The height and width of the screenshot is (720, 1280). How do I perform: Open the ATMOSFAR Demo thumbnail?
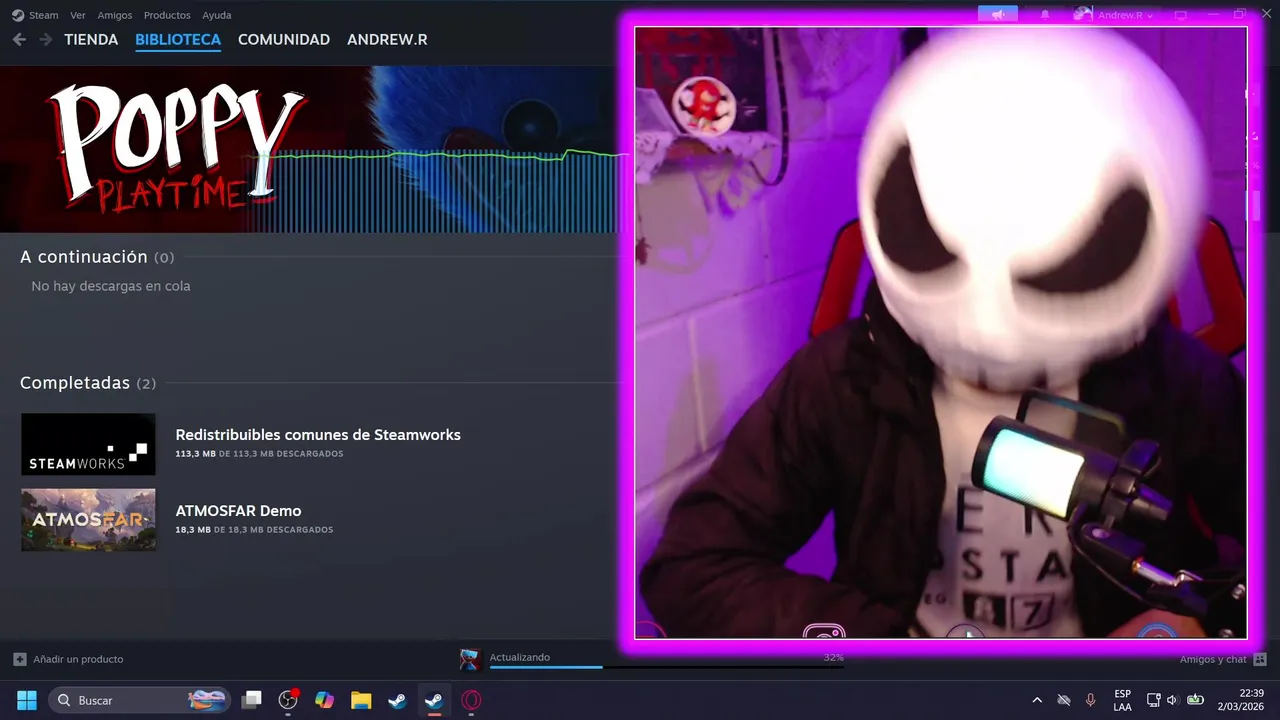[88, 520]
